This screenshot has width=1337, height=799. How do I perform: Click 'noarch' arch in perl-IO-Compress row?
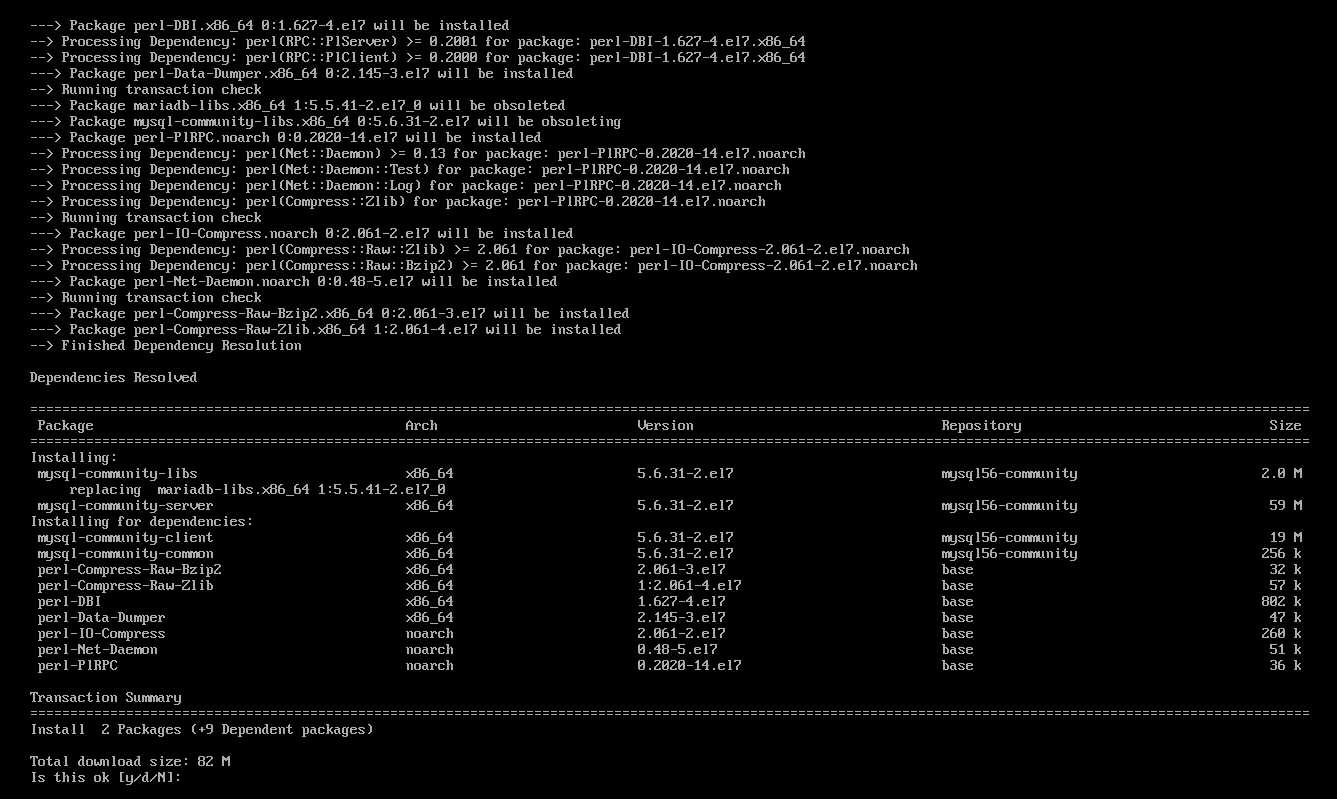coord(430,633)
